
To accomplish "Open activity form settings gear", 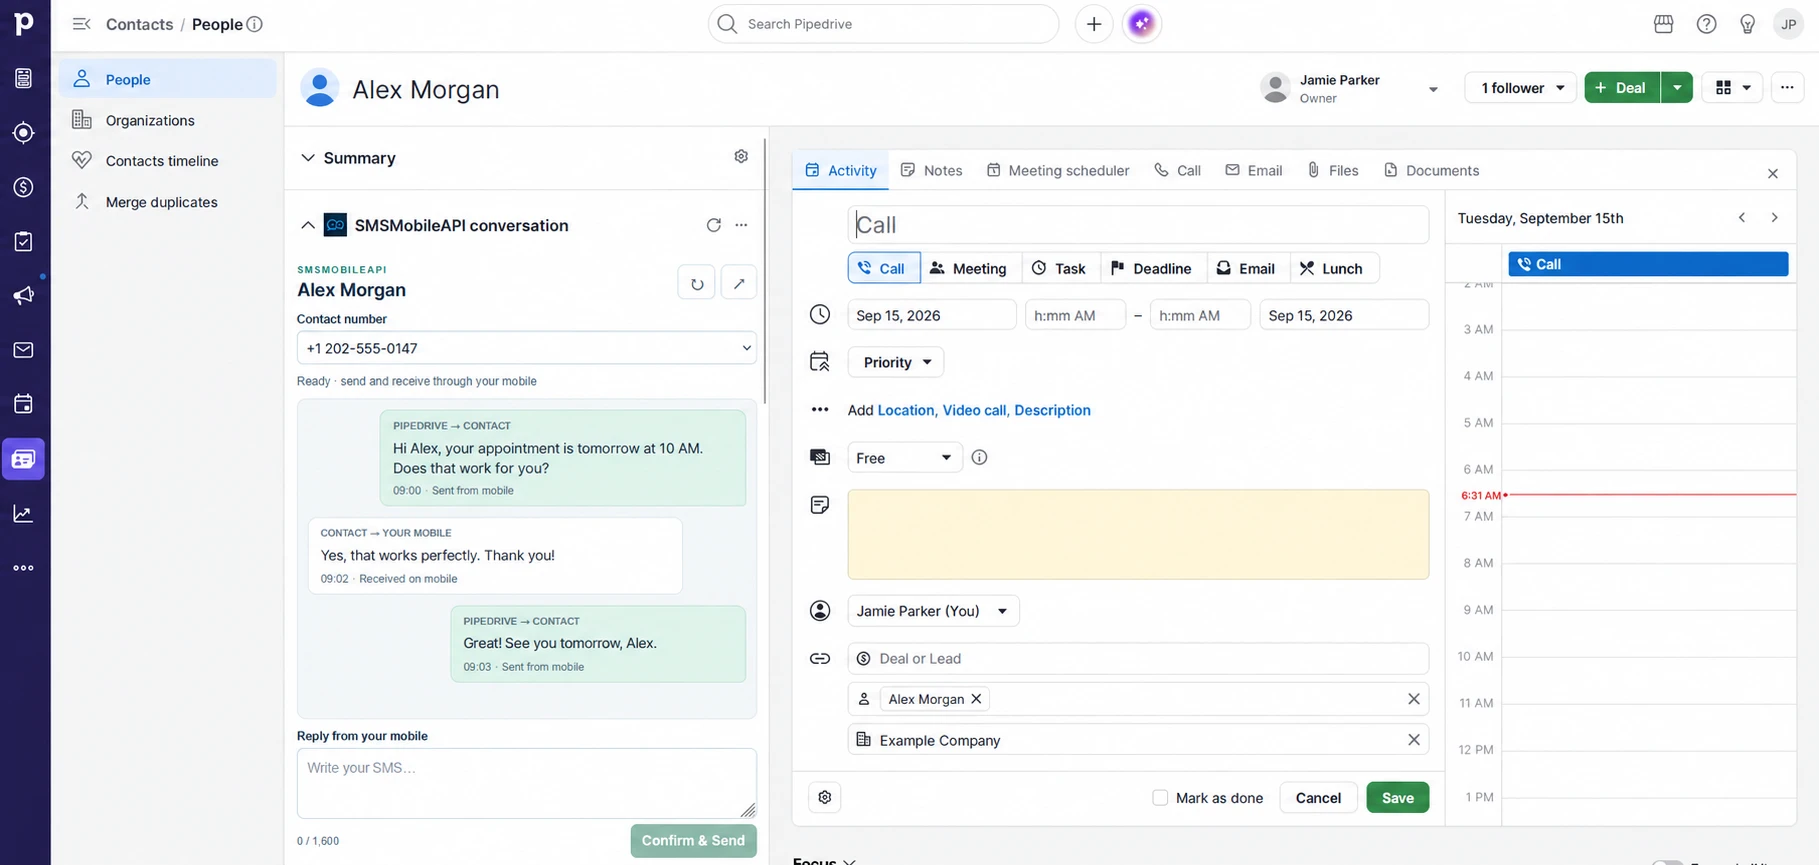I will (825, 797).
